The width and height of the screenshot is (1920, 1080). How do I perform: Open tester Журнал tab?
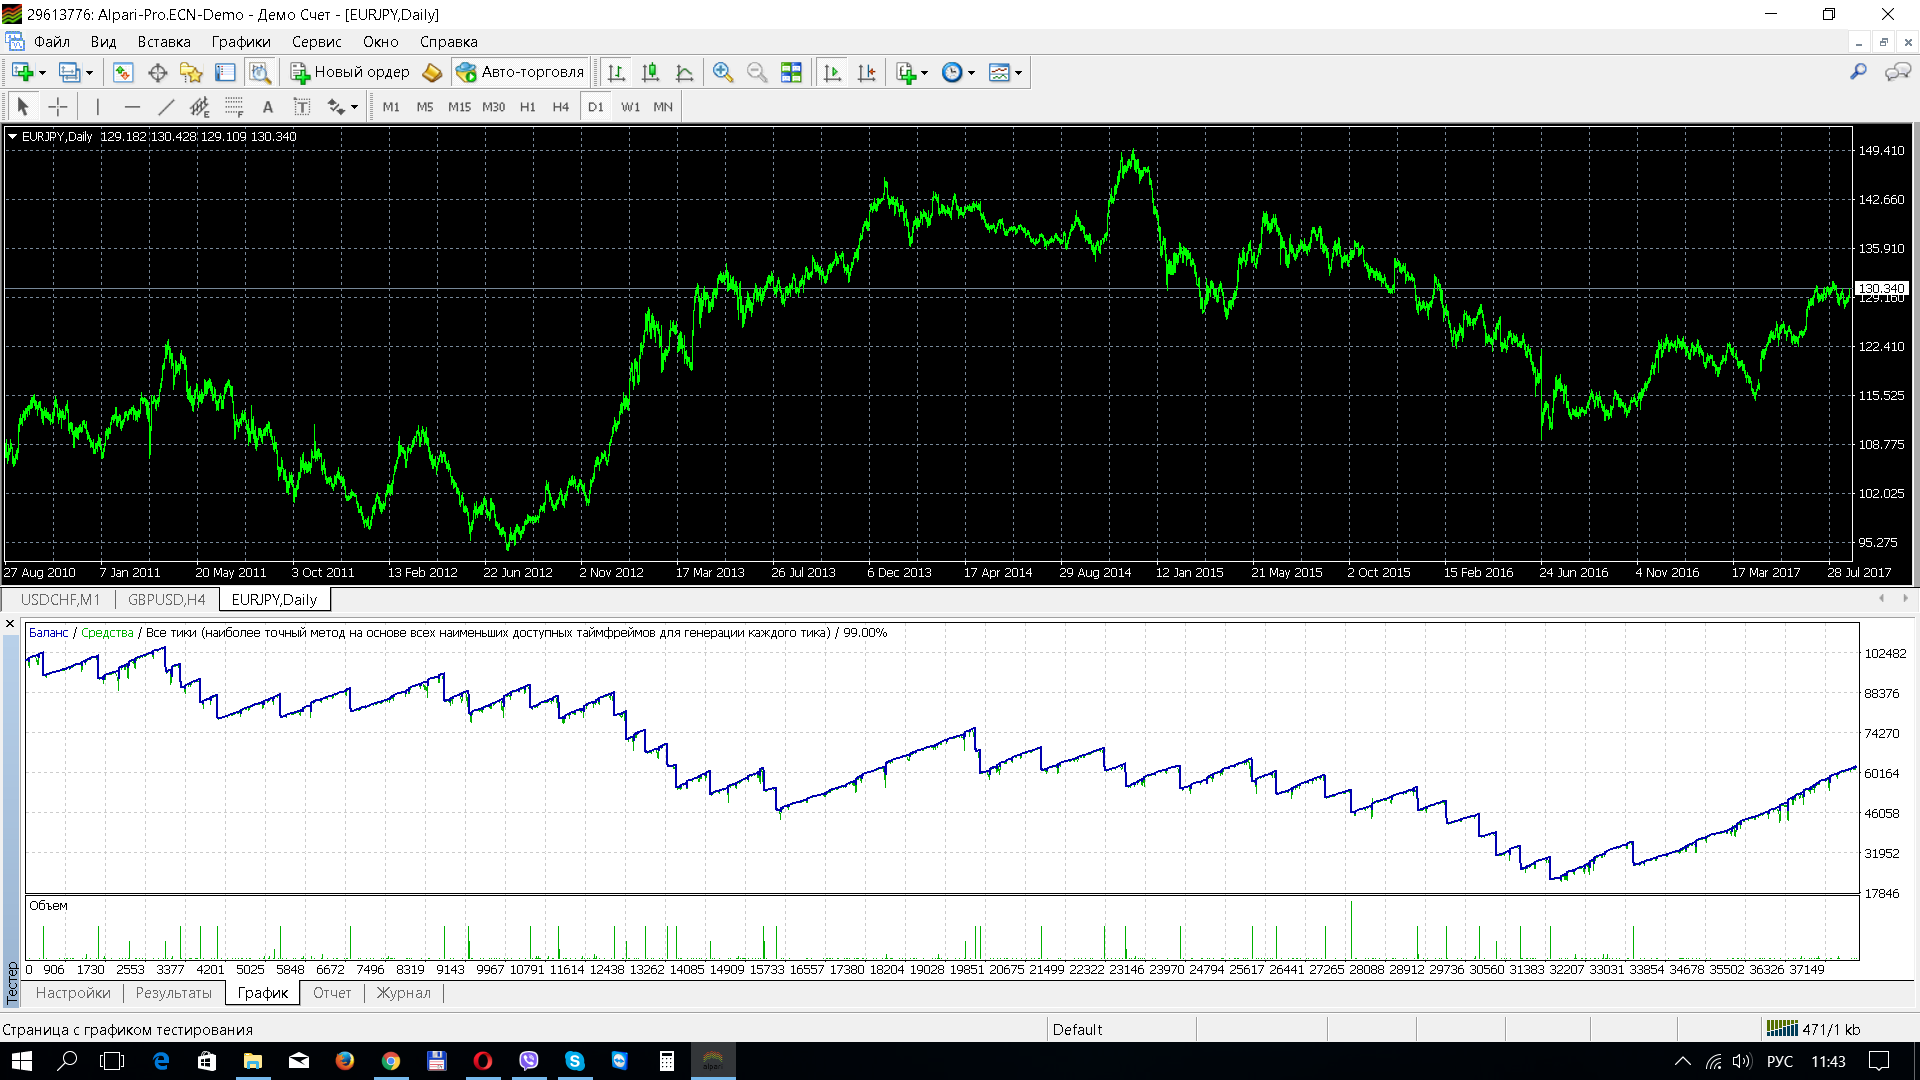[x=403, y=993]
